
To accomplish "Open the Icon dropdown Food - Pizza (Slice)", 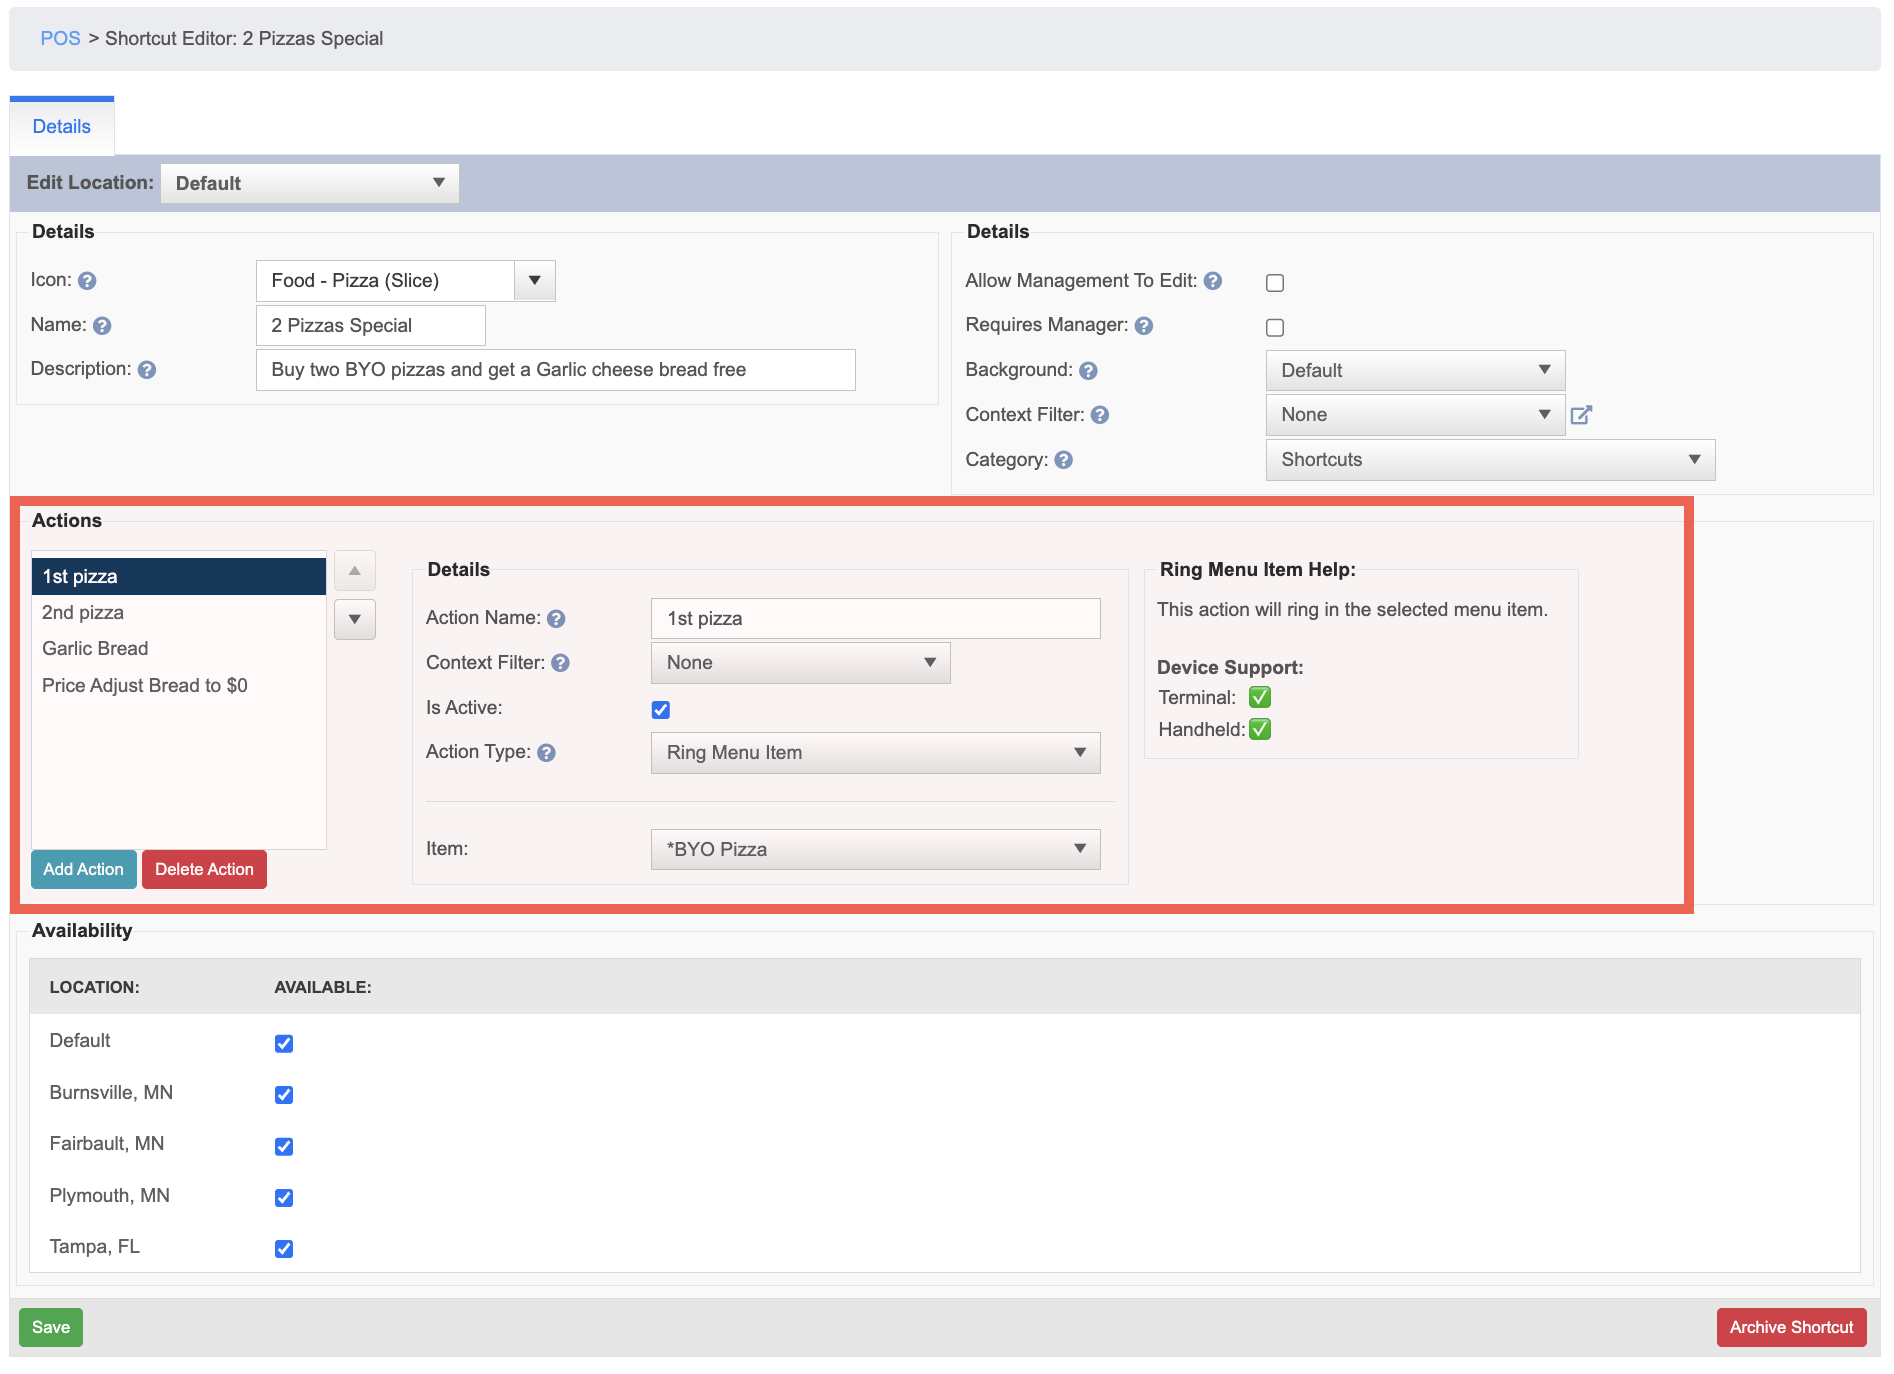I will click(406, 281).
